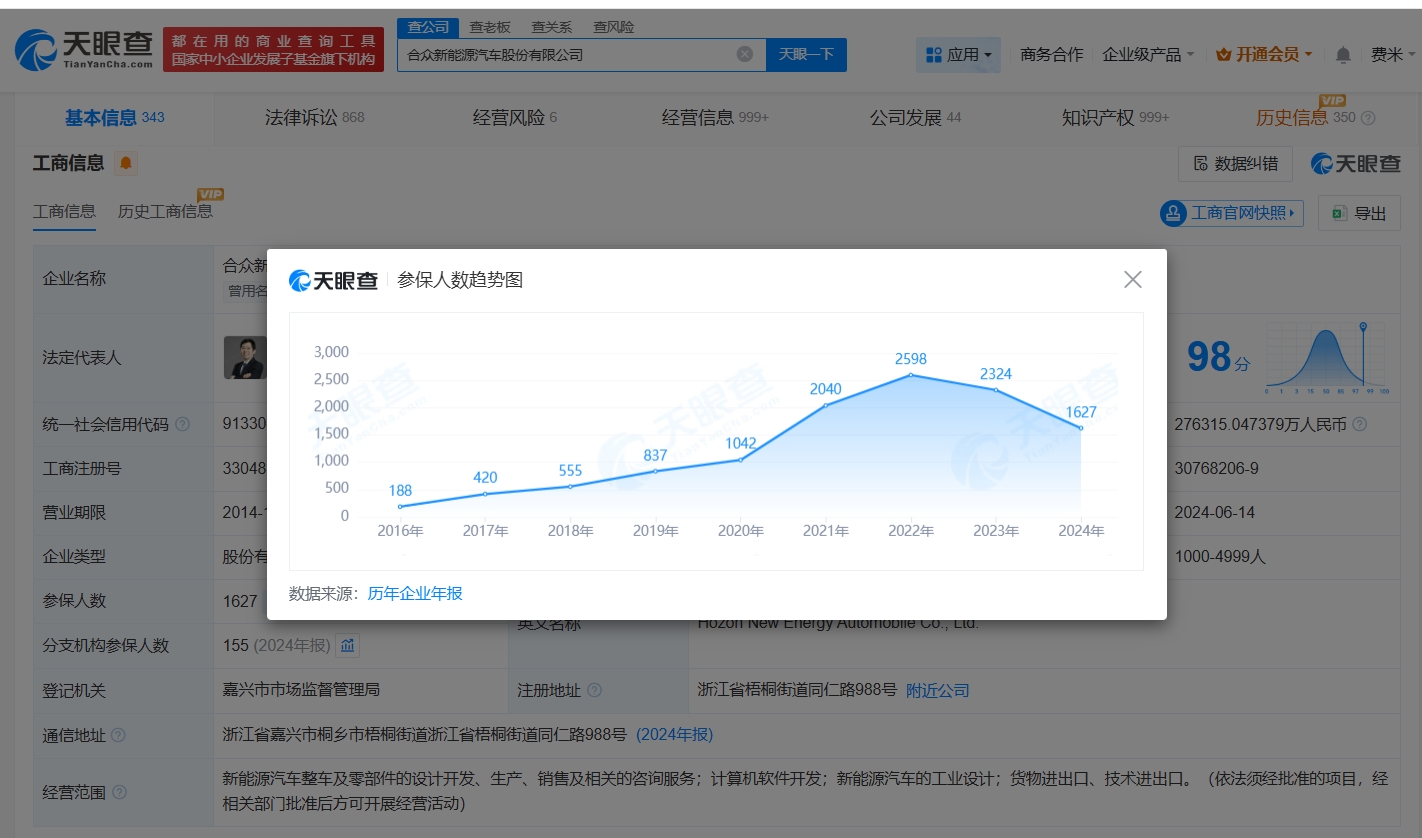Click the notification bell icon in header
1422x838 pixels.
tap(1343, 55)
